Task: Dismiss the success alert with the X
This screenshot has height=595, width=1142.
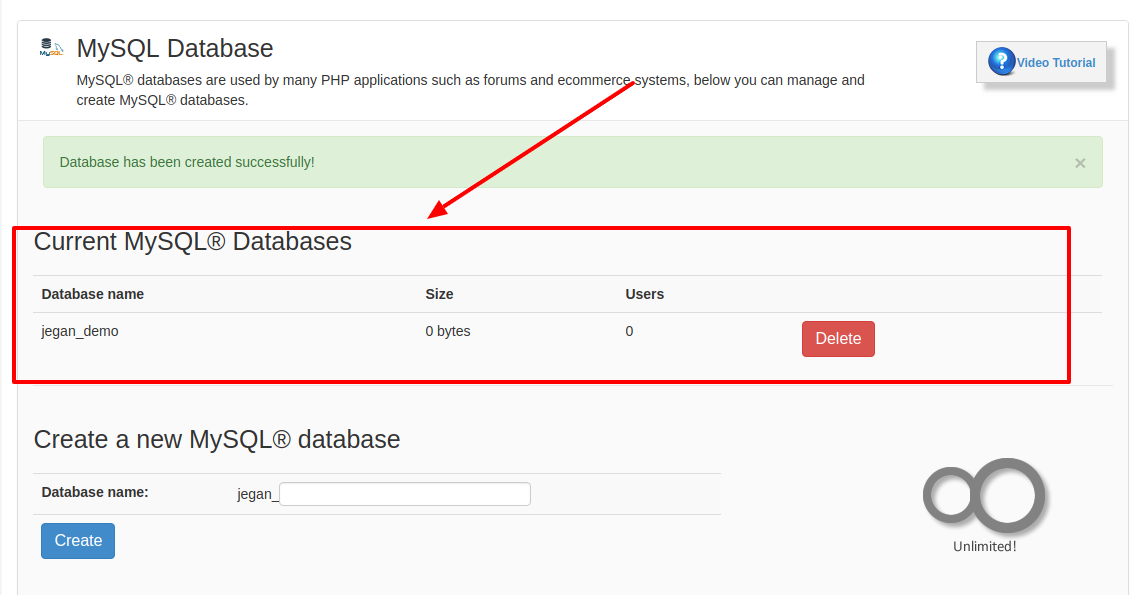Action: [x=1080, y=163]
